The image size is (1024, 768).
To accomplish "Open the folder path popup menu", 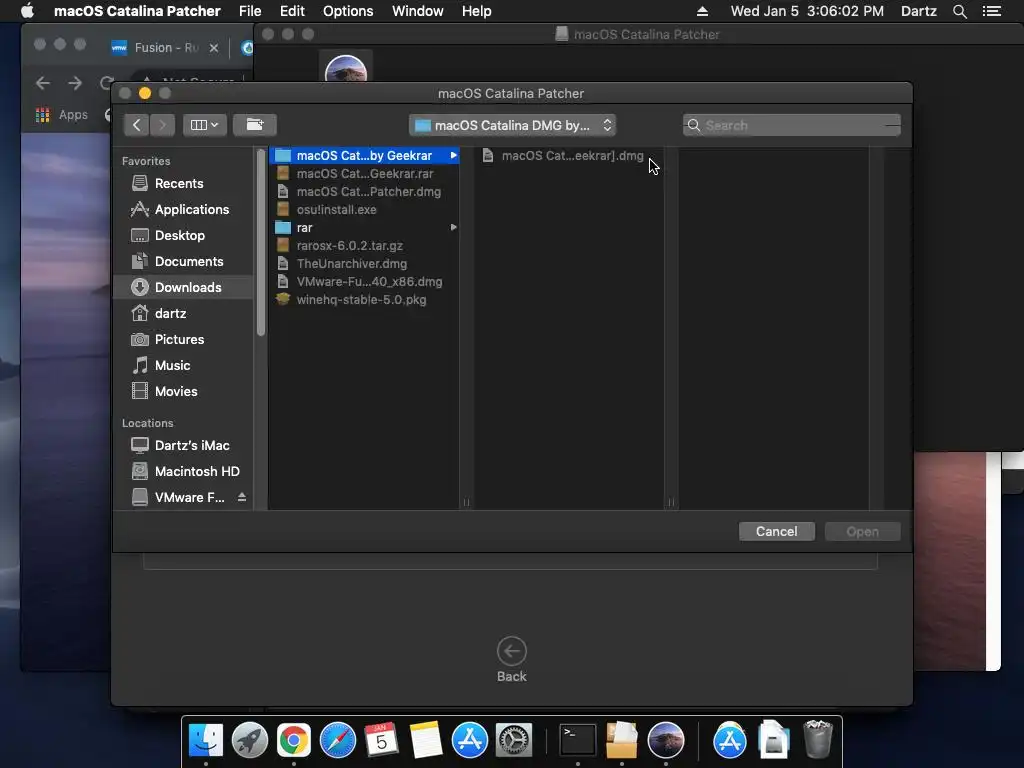I will pos(513,125).
